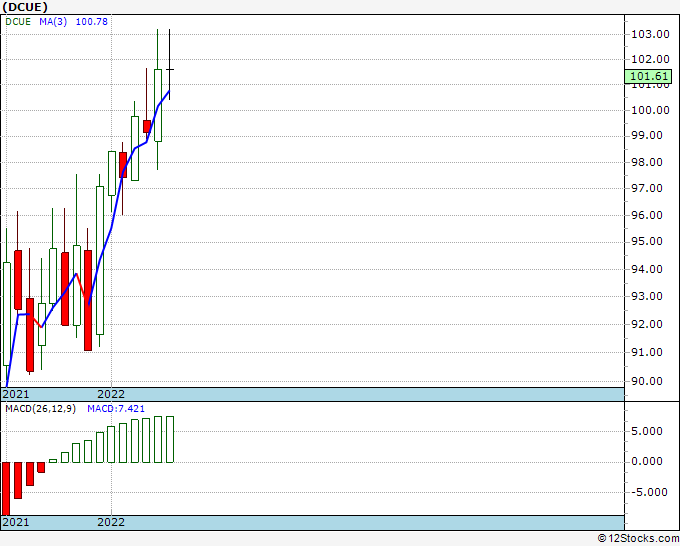680x546 pixels.
Task: Click the MACD:7.421 value readout
Action: [x=116, y=409]
